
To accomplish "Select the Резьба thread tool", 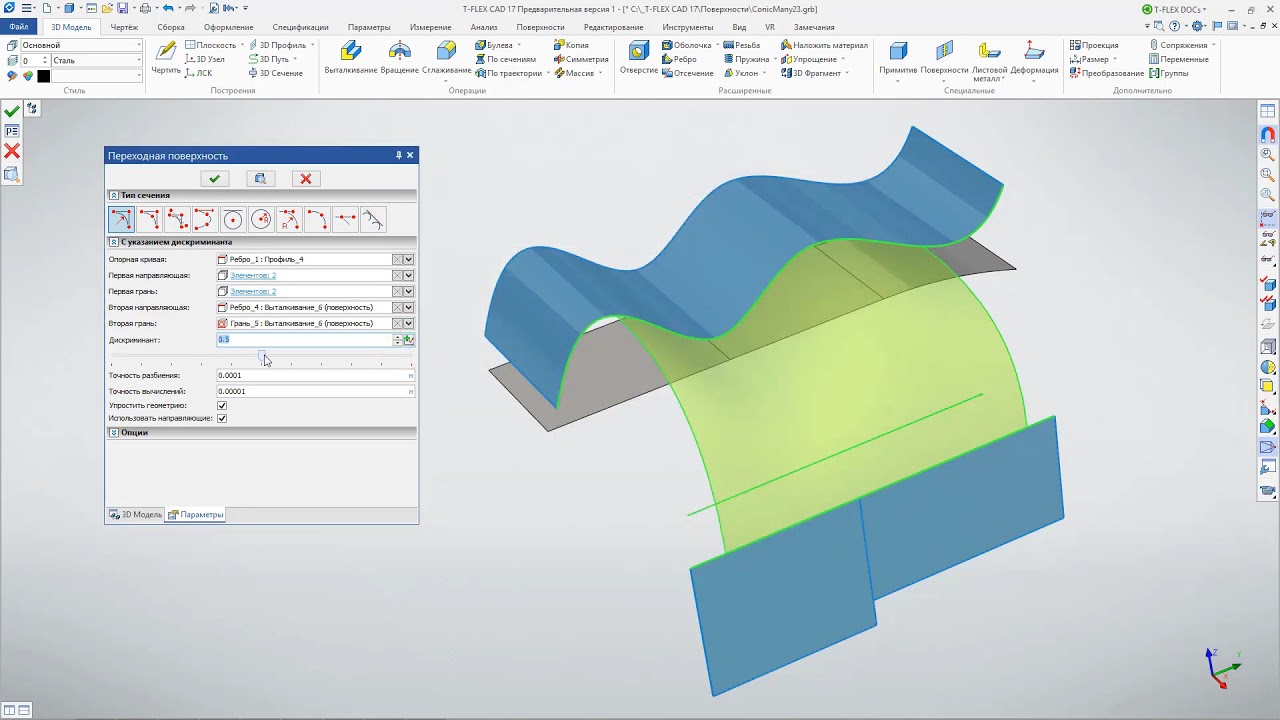I will [741, 45].
